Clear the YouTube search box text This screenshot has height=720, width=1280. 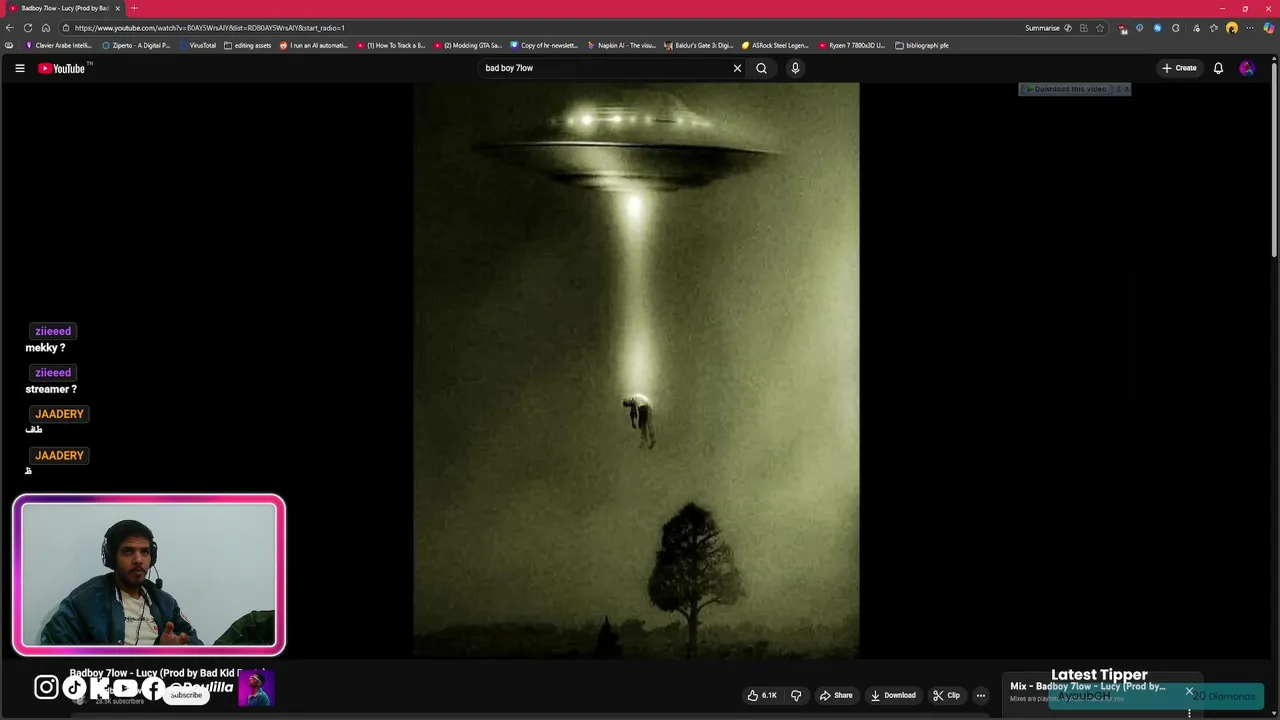tap(737, 68)
